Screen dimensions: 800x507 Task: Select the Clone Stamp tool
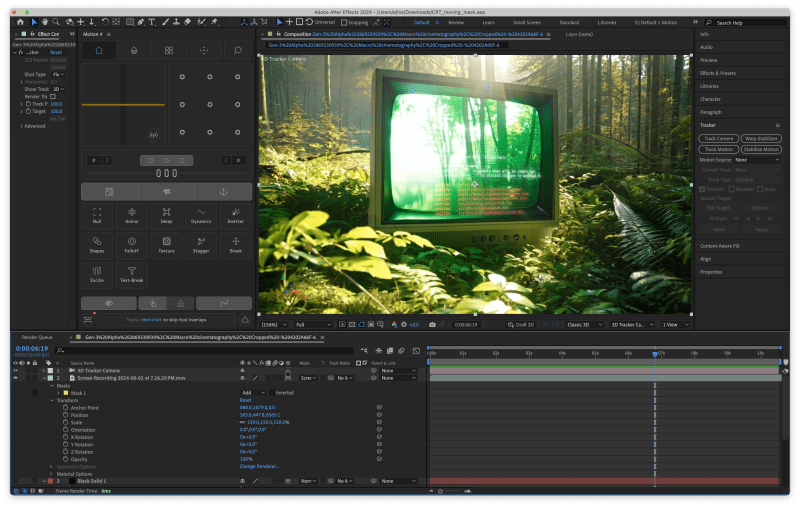pyautogui.click(x=176, y=22)
